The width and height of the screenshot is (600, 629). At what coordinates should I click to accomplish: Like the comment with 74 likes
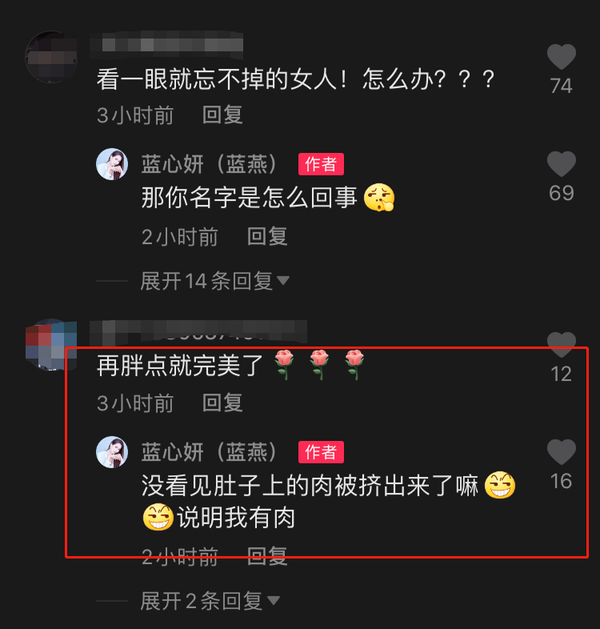[561, 57]
